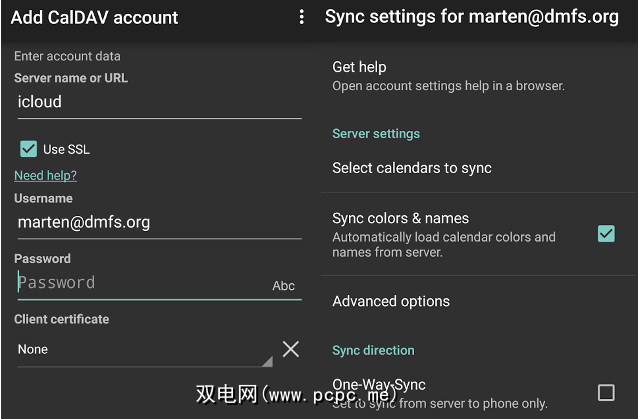Enable the One-Way-Sync checkbox
The height and width of the screenshot is (419, 640).
tap(606, 392)
